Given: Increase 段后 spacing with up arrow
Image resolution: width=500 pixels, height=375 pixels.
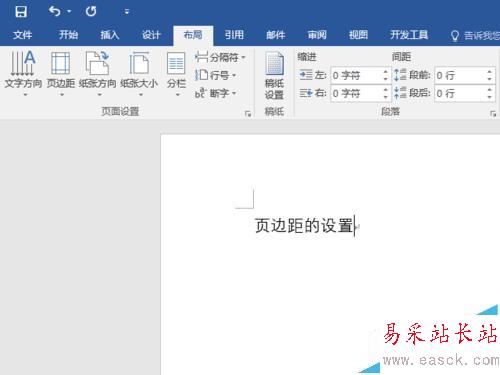Looking at the screenshot, I should tap(489, 89).
